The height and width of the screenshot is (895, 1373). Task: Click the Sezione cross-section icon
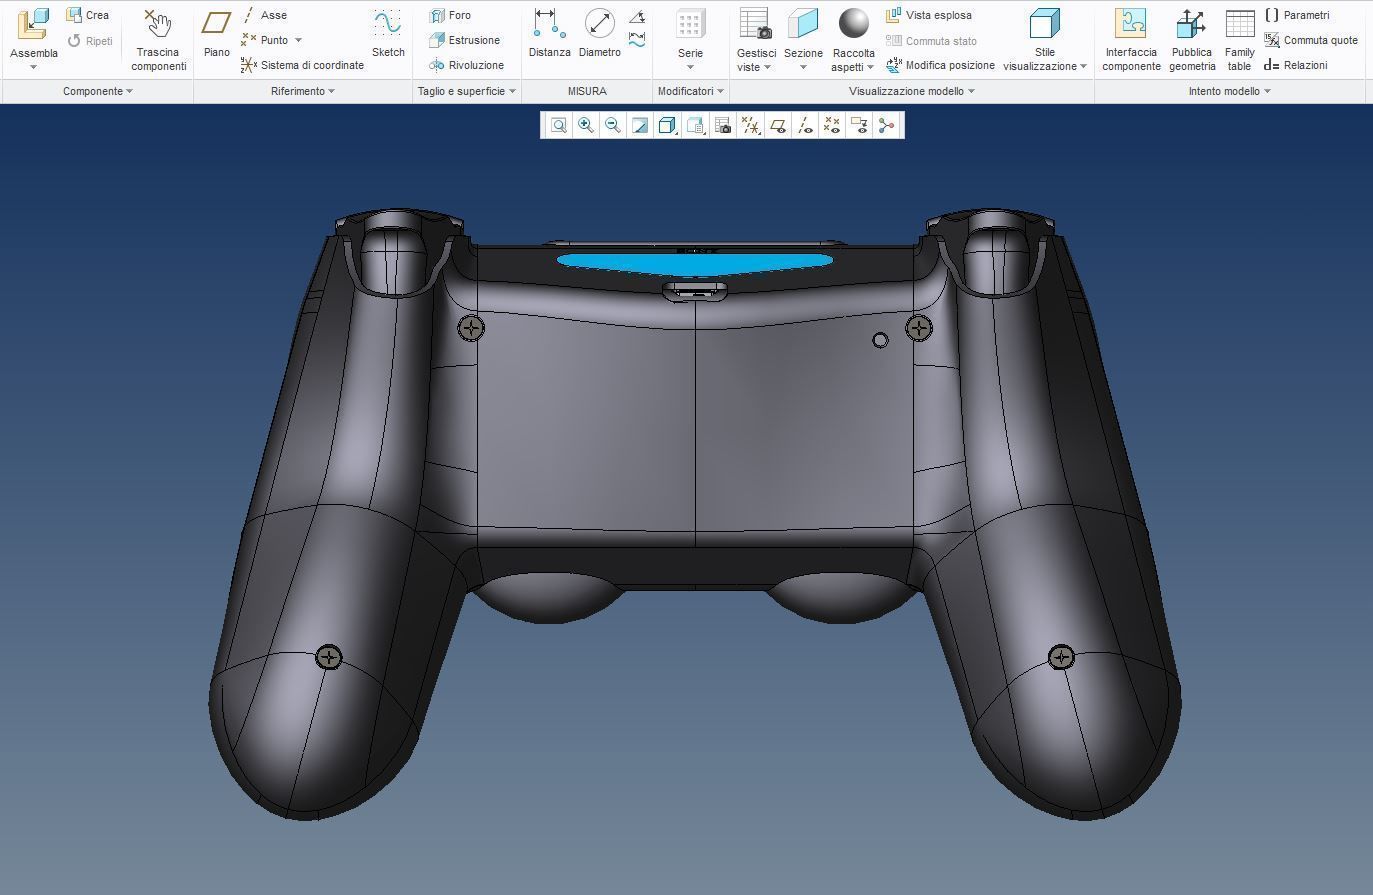(803, 24)
